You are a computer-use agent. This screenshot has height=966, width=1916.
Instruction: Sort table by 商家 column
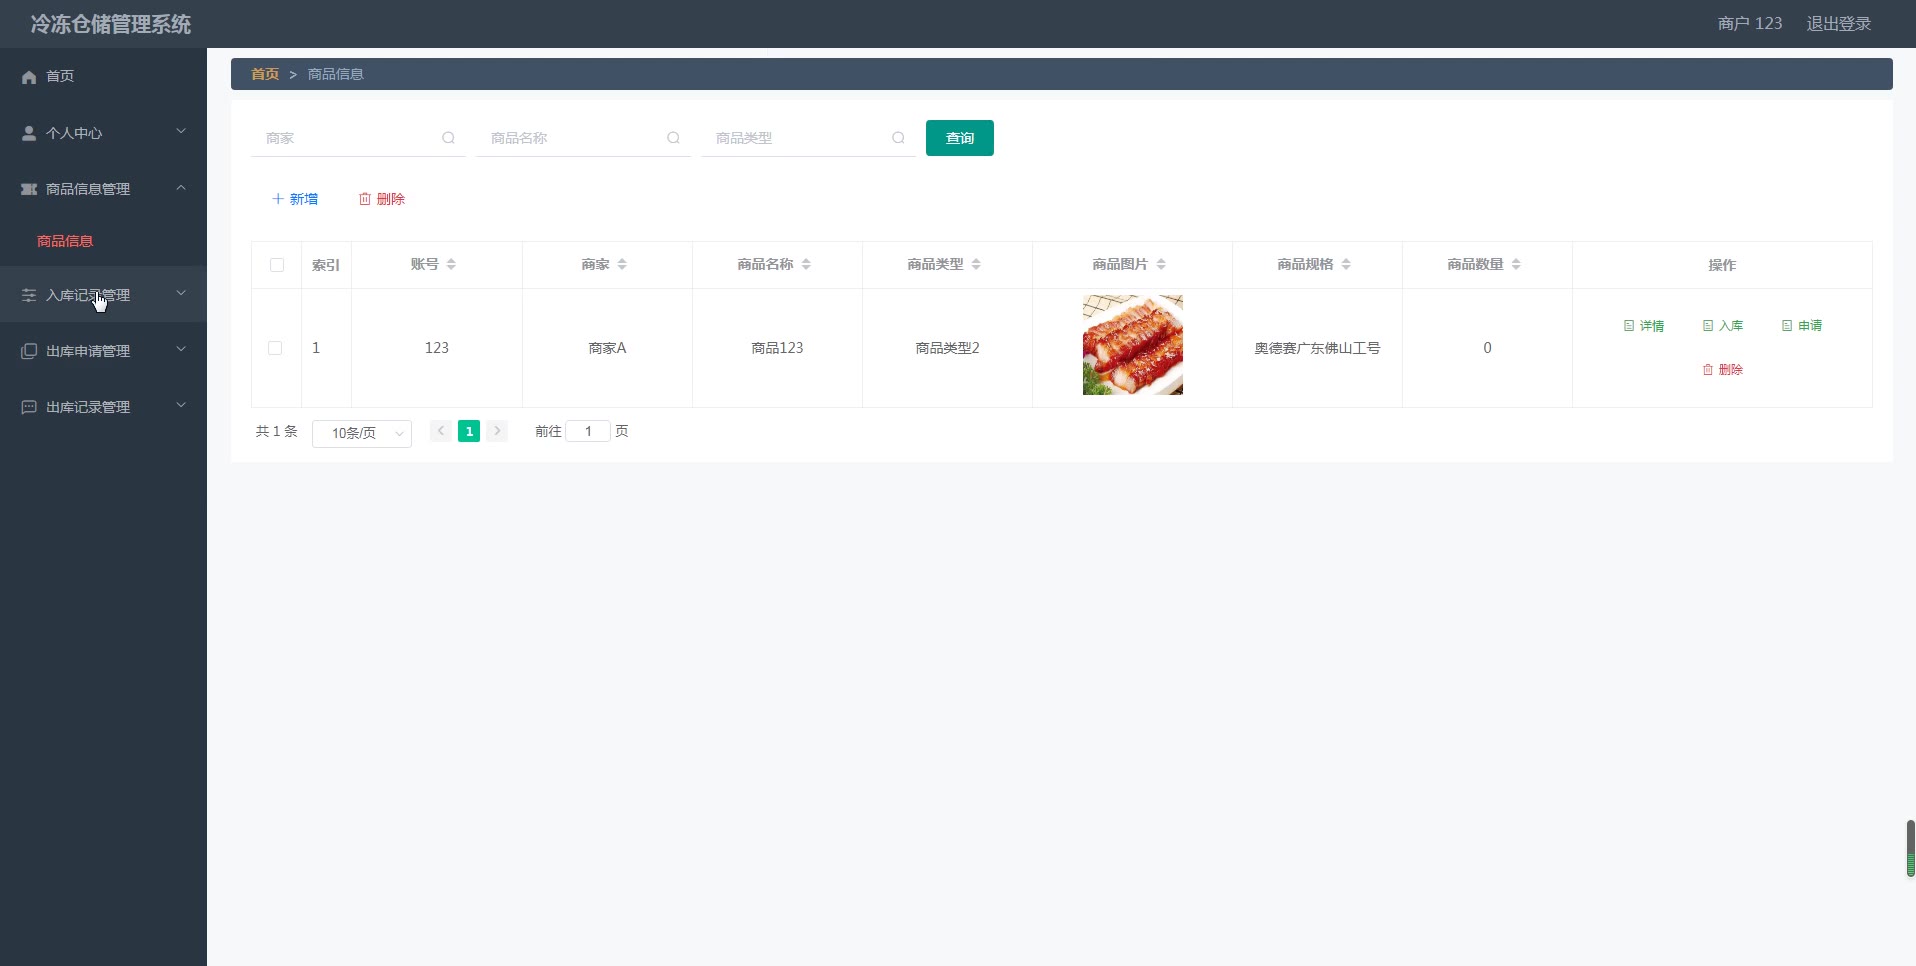(x=622, y=264)
